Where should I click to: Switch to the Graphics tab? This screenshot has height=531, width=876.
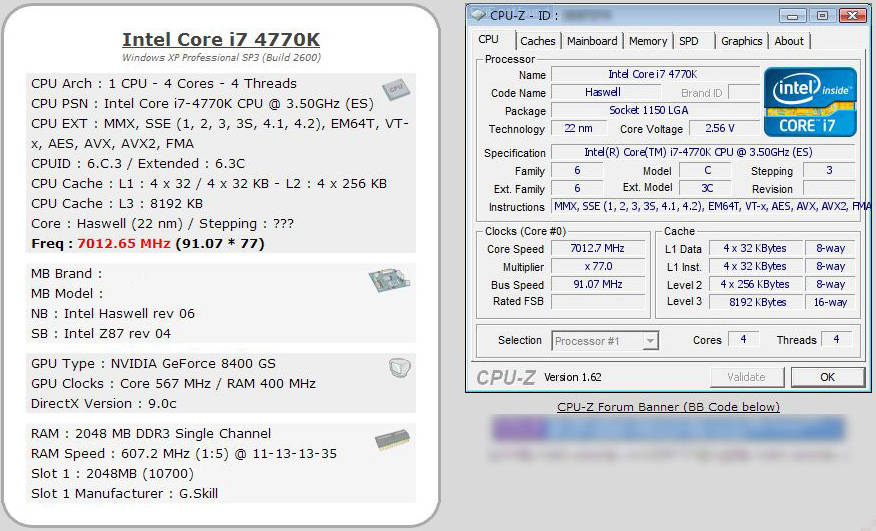pyautogui.click(x=741, y=41)
